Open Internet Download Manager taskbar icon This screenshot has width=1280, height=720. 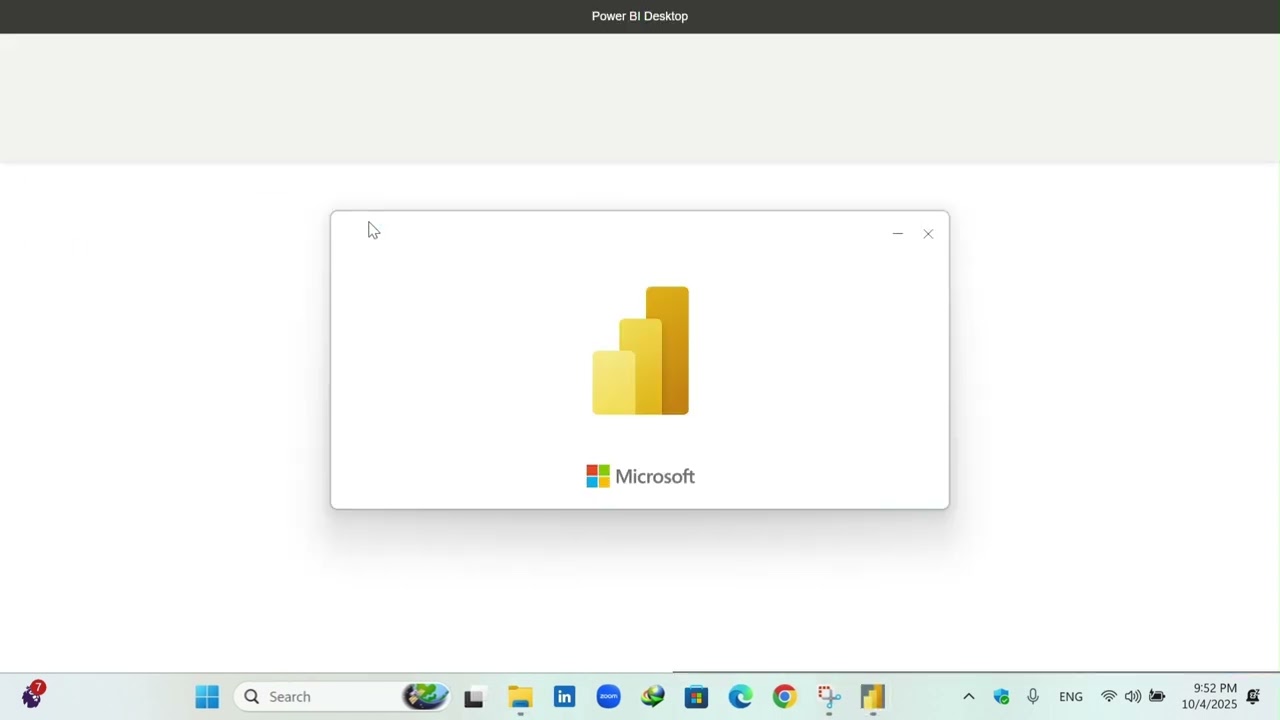point(652,697)
